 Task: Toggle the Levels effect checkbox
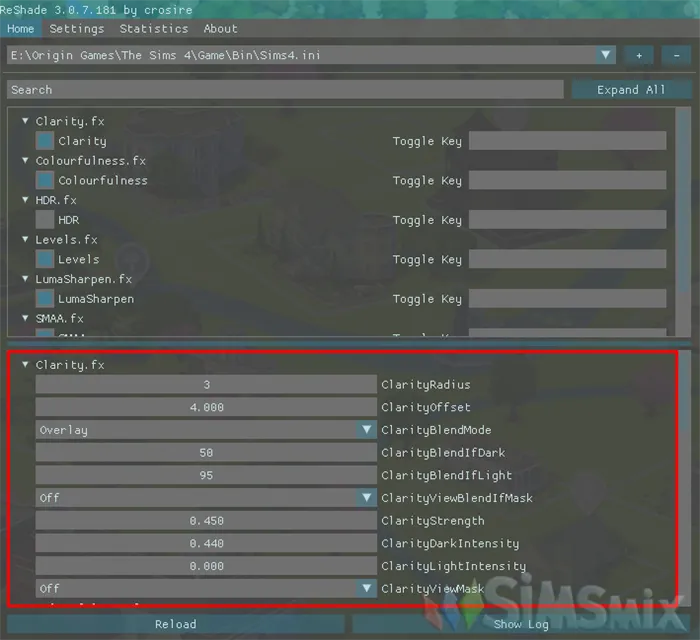[x=45, y=259]
